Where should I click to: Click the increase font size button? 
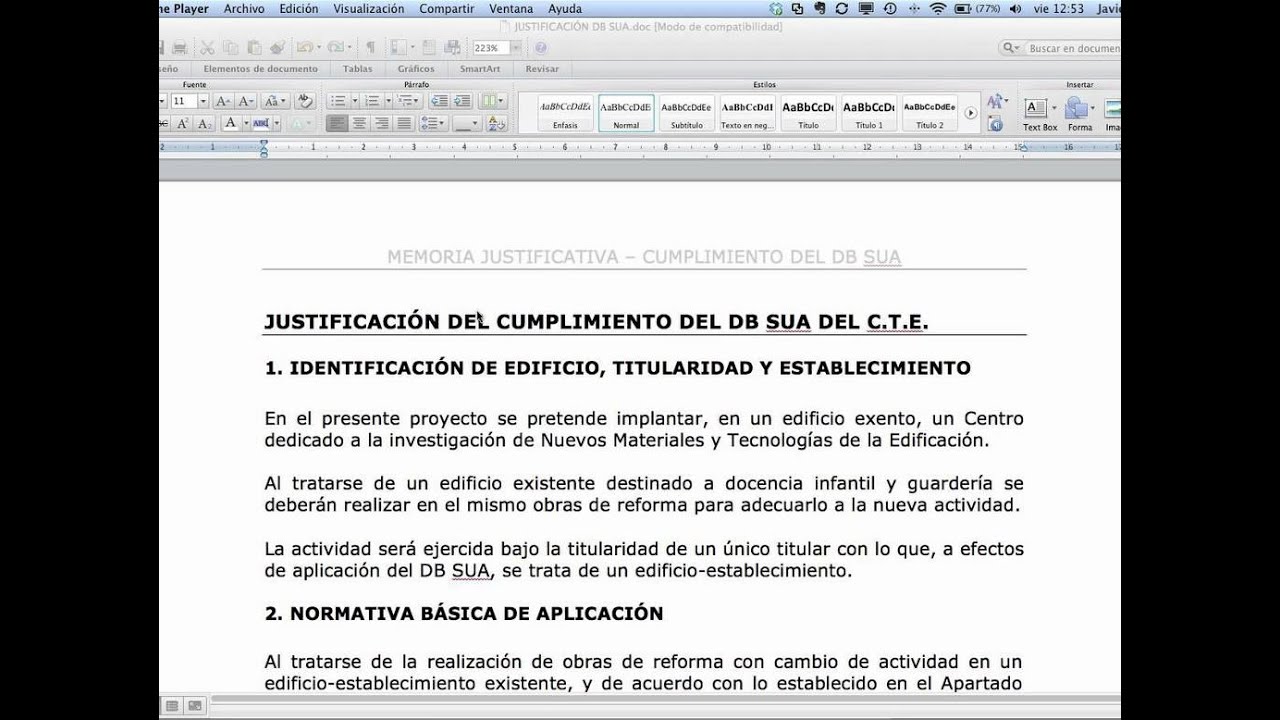(222, 101)
